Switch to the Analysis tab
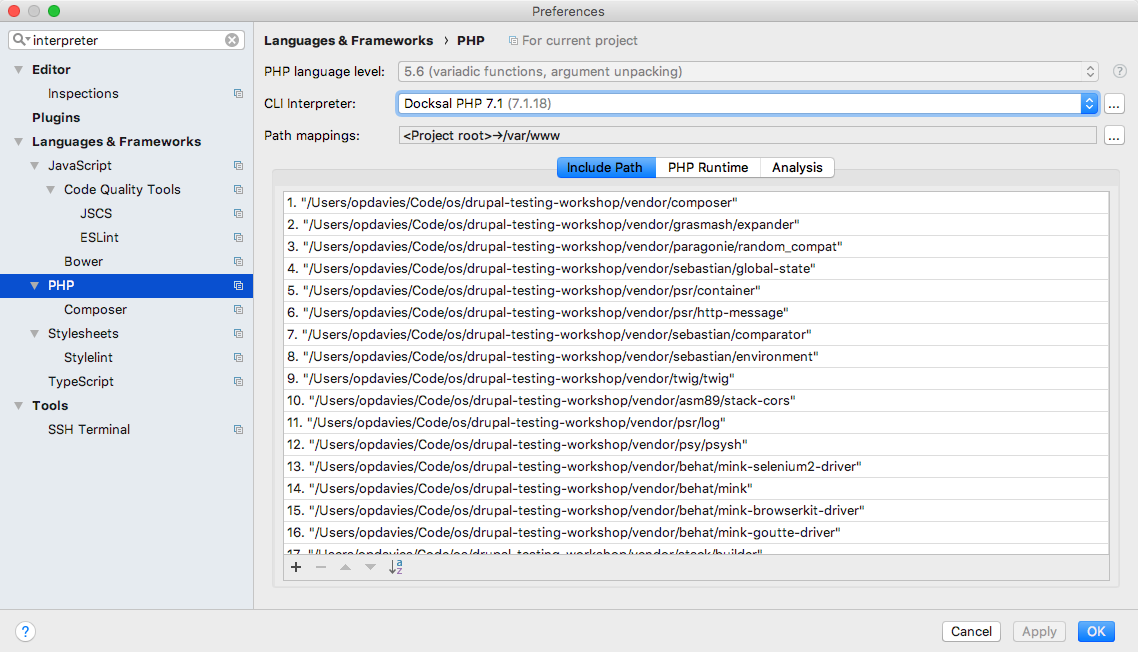Screen dimensions: 1138x652 point(797,168)
